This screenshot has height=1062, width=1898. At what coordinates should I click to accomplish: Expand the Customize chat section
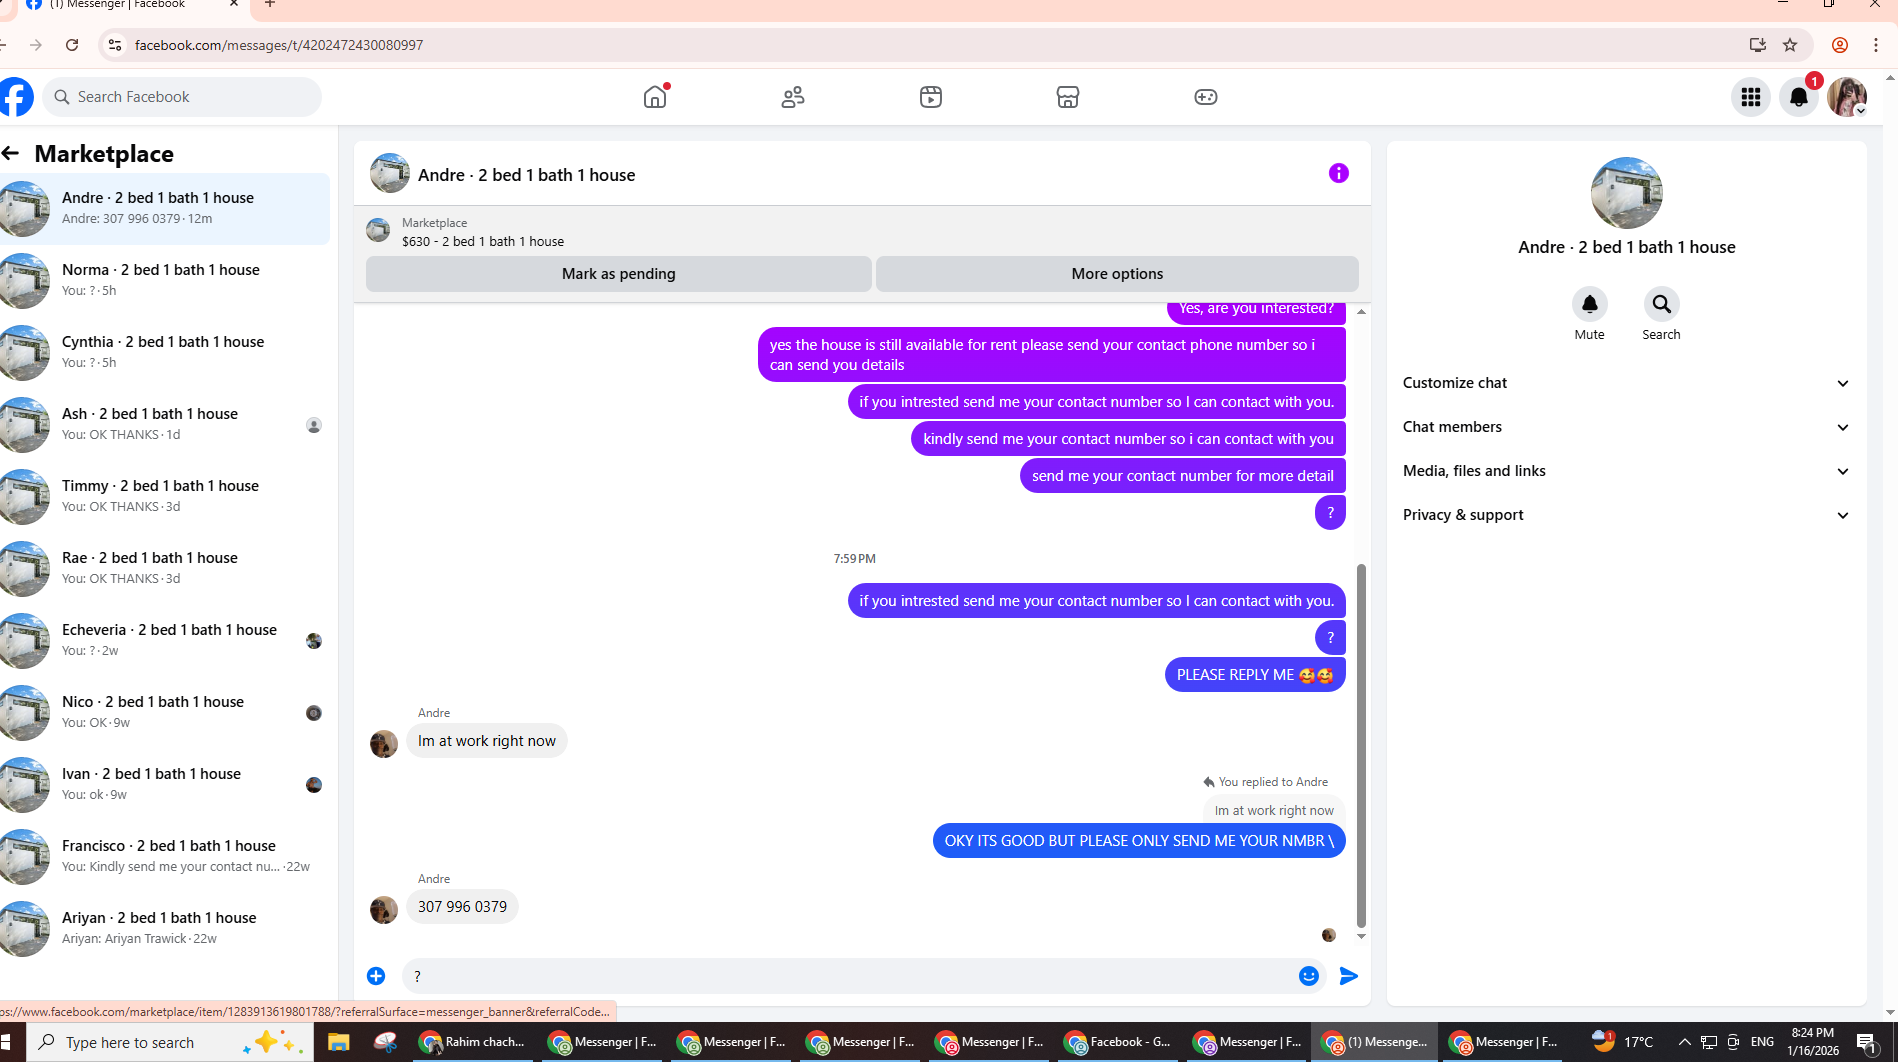point(1626,383)
